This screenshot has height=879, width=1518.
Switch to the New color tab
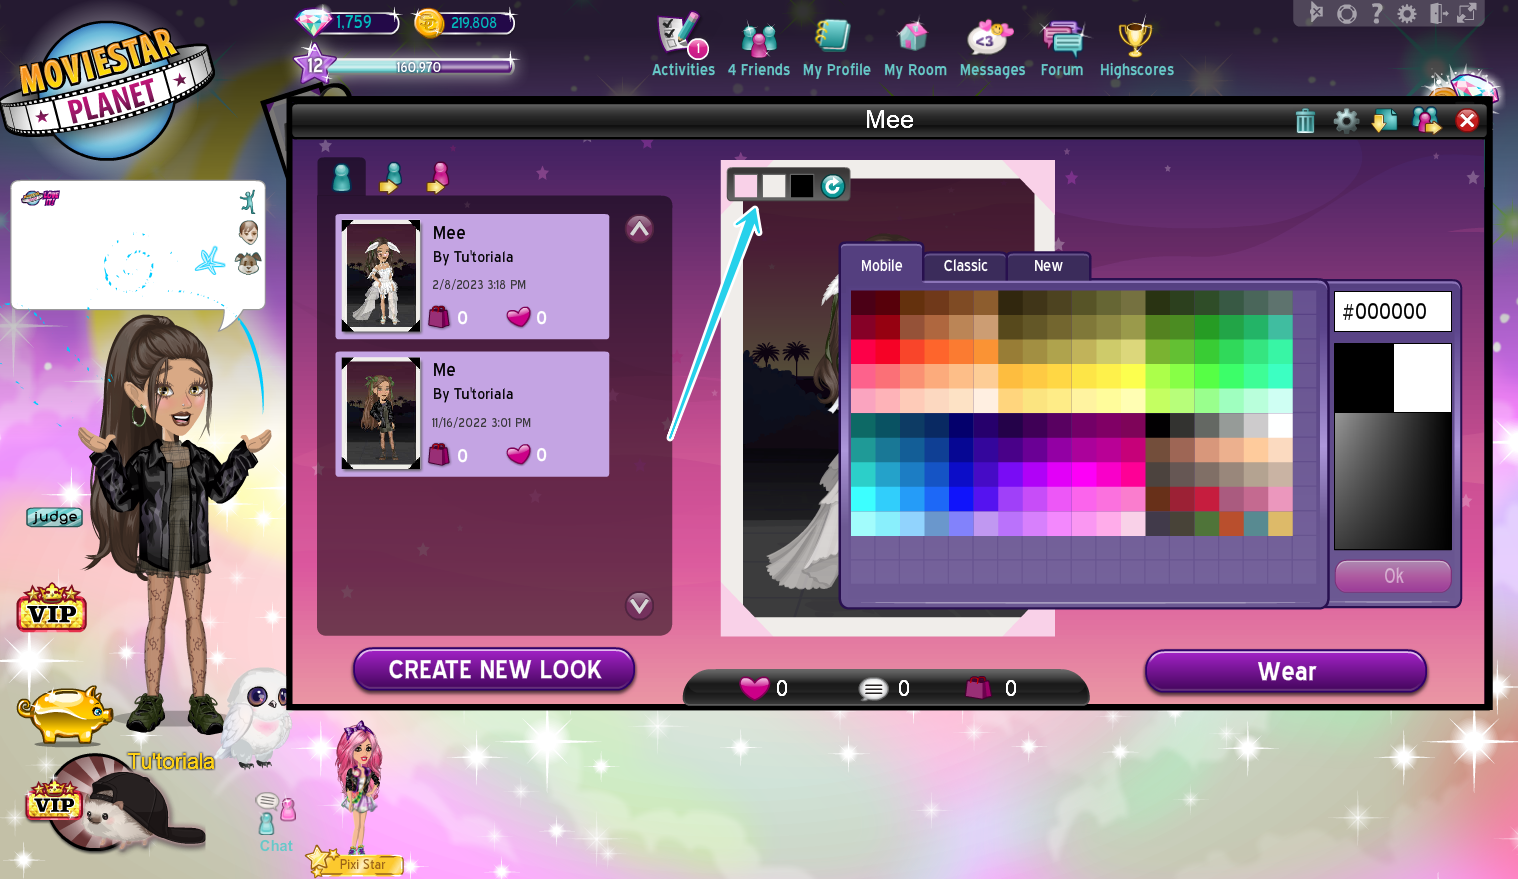1047,265
